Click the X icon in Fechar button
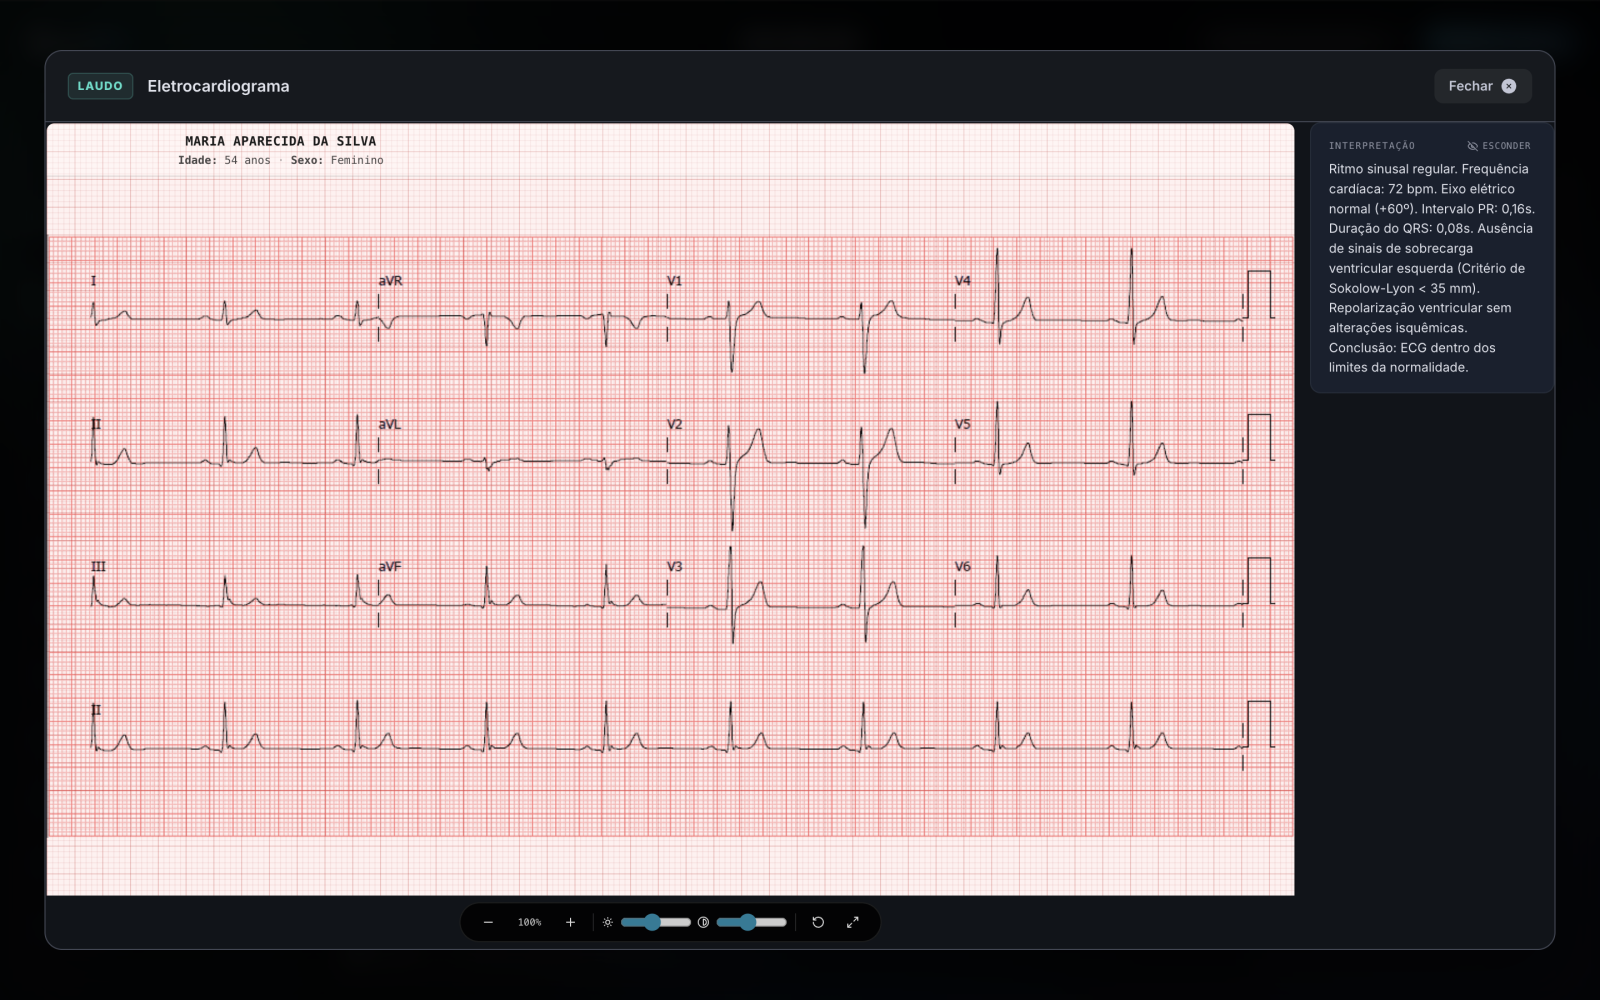1600x1000 pixels. click(1509, 86)
